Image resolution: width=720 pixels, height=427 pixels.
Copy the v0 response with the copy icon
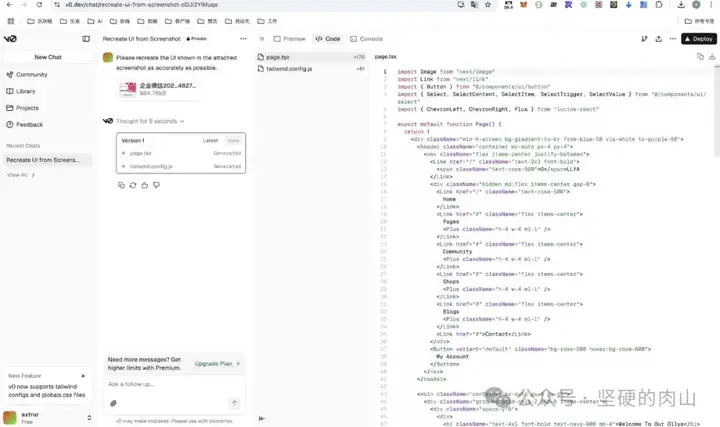(x=121, y=185)
